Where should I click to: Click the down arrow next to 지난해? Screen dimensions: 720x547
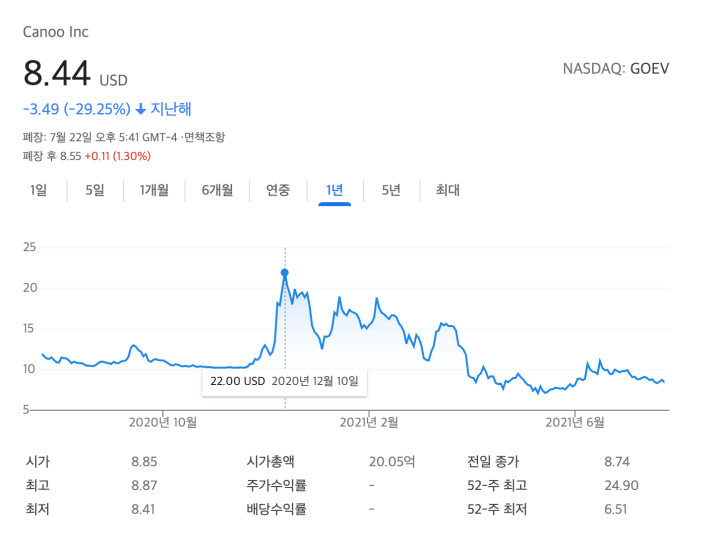[141, 109]
